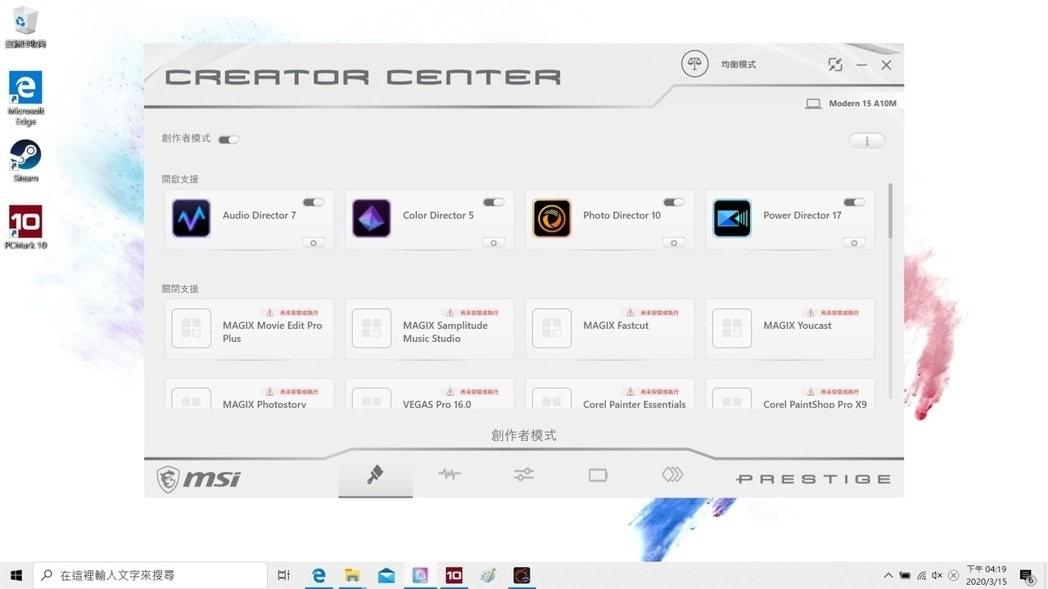Open PCMark 10 from the taskbar
The width and height of the screenshot is (1048, 589).
pyautogui.click(x=454, y=575)
